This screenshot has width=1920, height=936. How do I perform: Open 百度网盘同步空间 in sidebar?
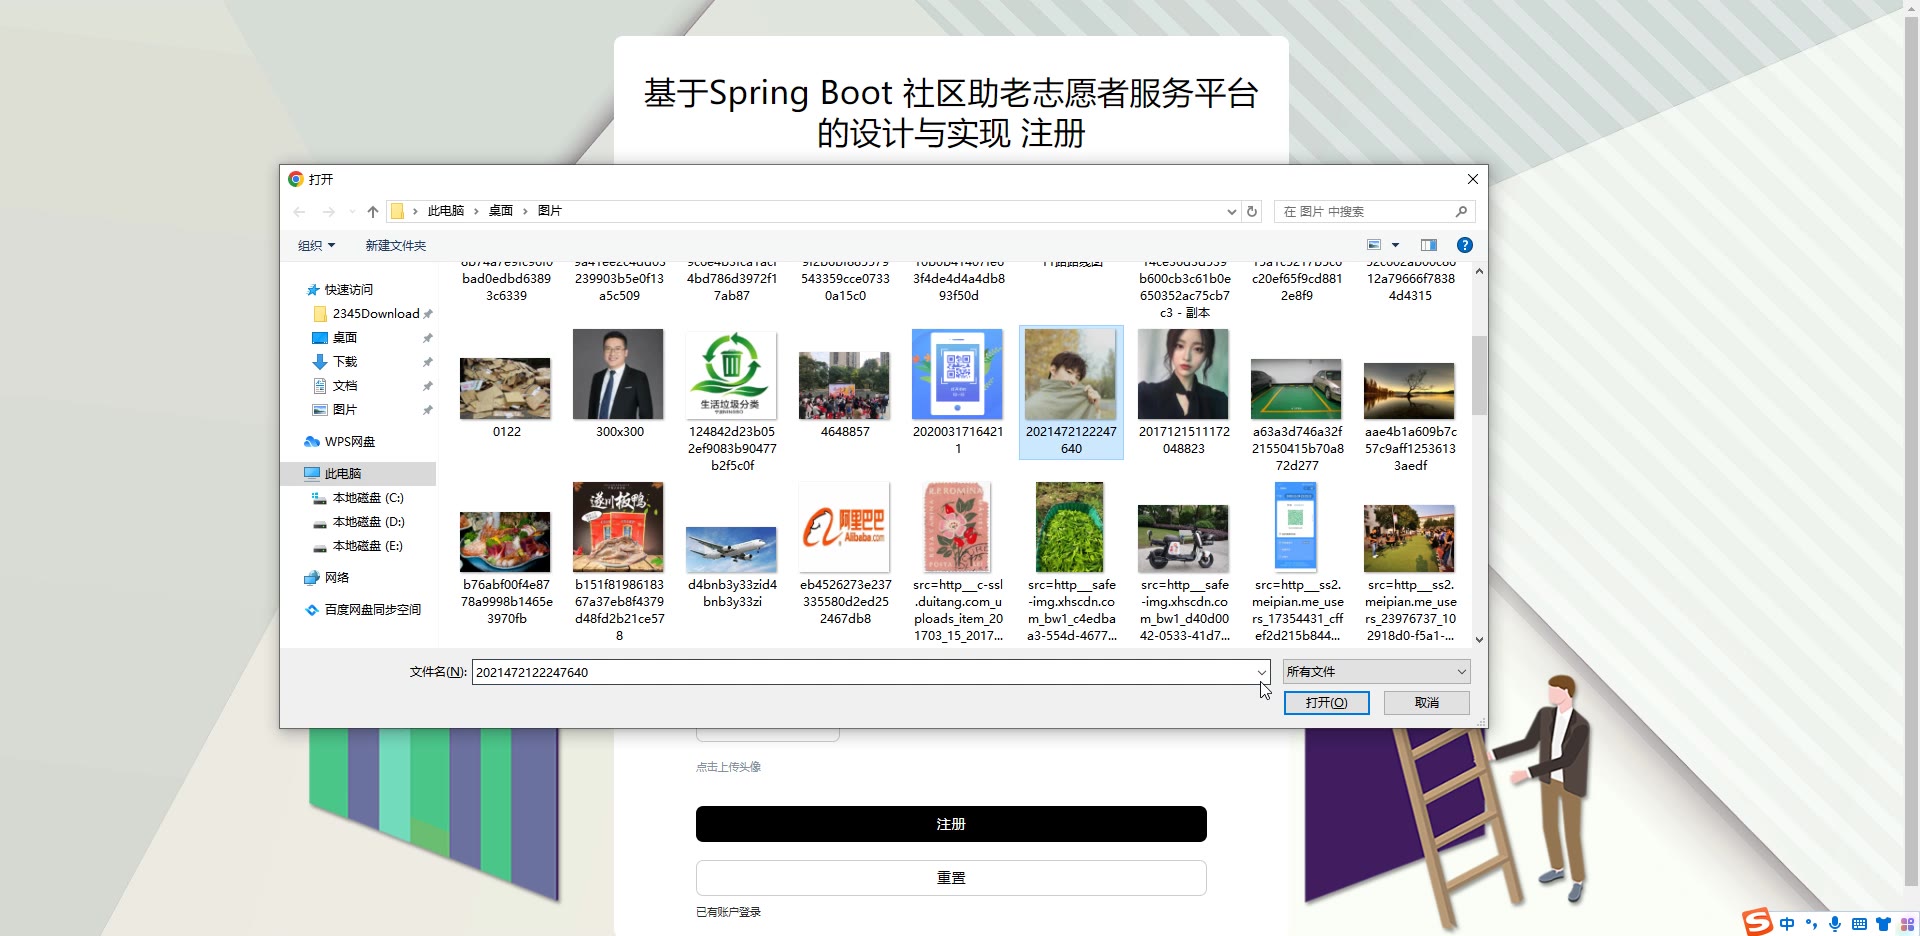pos(372,610)
